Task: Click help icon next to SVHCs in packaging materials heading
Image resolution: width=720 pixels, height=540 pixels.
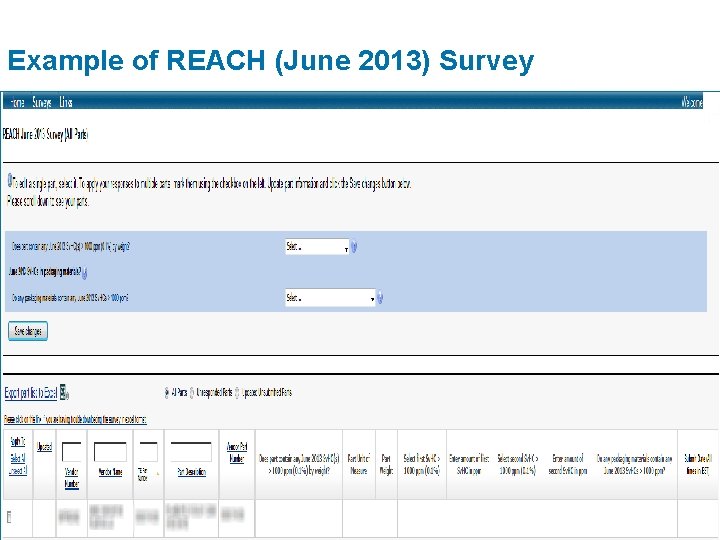Action: (x=85, y=273)
